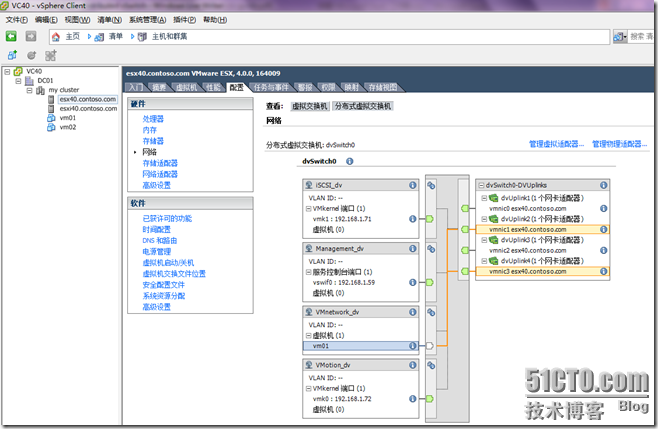658x429 pixels.
Task: Open the 插件(P) menu
Action: coord(184,20)
